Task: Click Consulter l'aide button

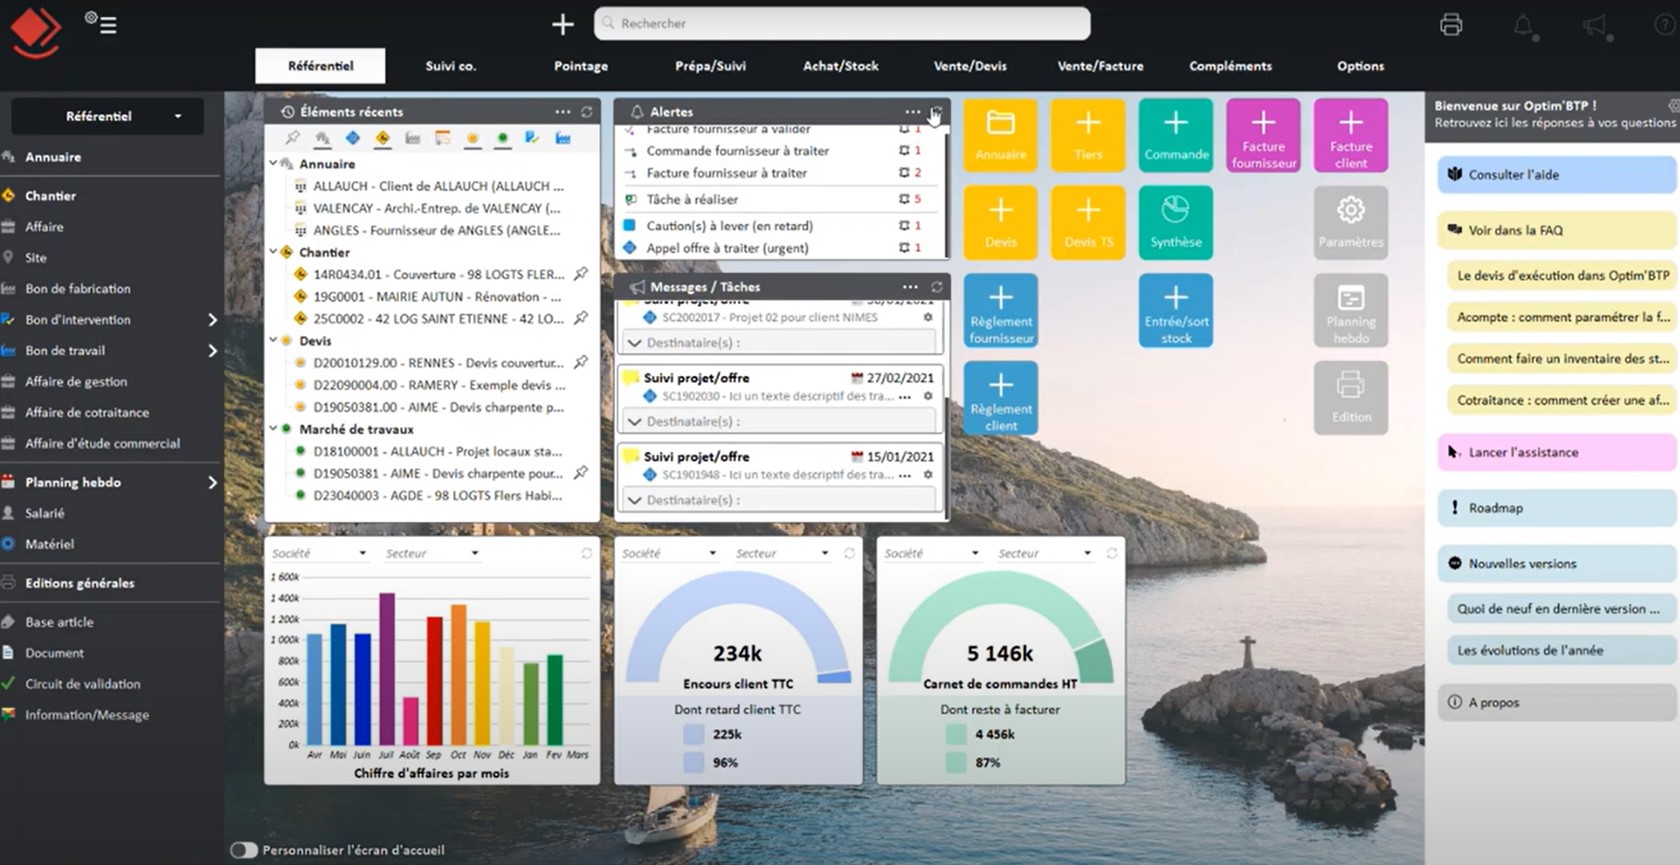Action: pos(1557,175)
